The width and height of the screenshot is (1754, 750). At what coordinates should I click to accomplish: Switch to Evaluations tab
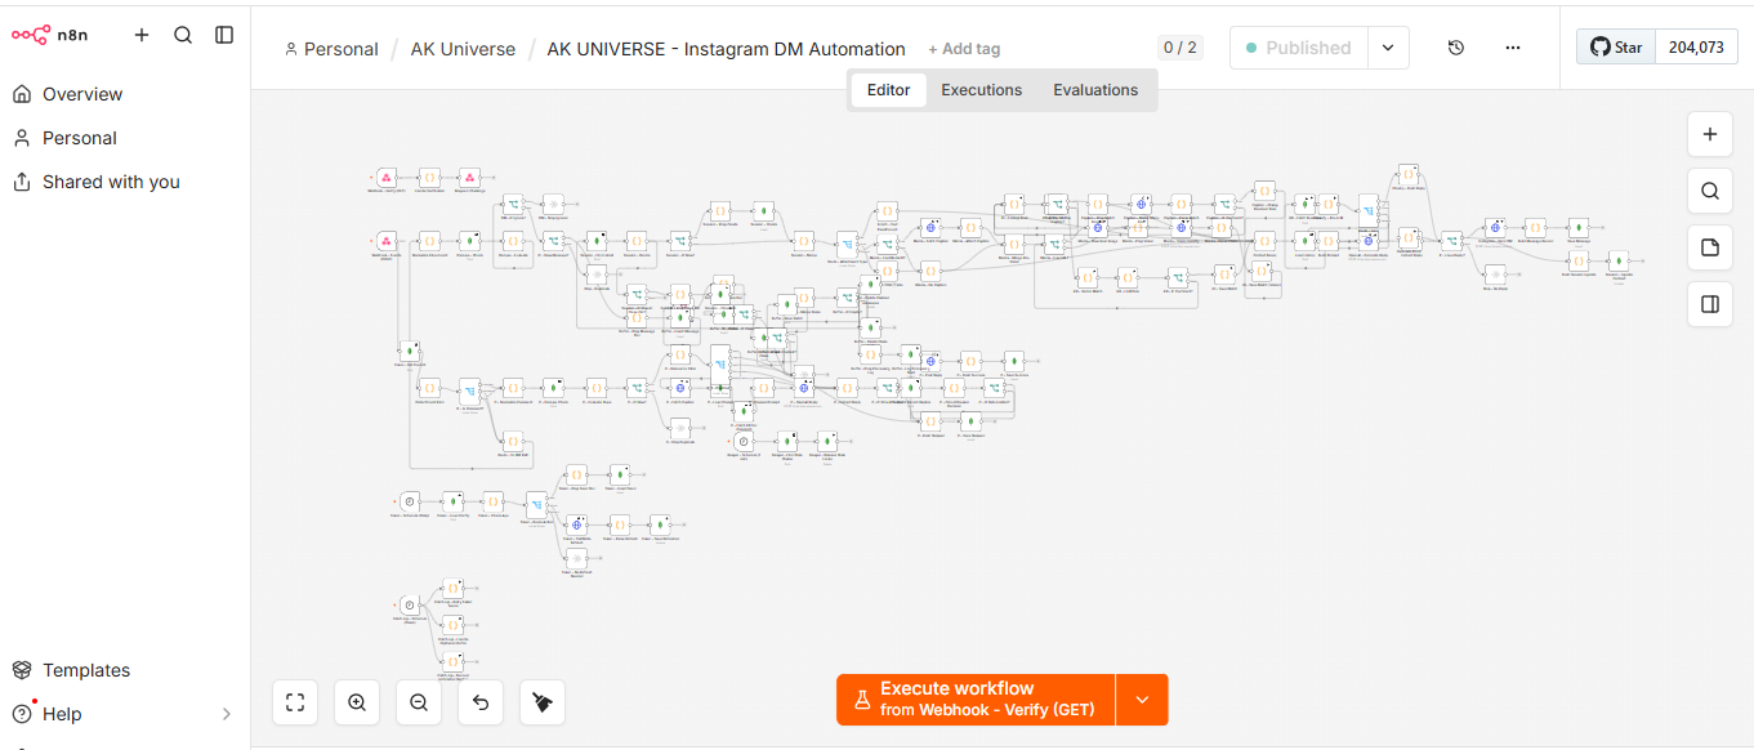click(x=1095, y=90)
